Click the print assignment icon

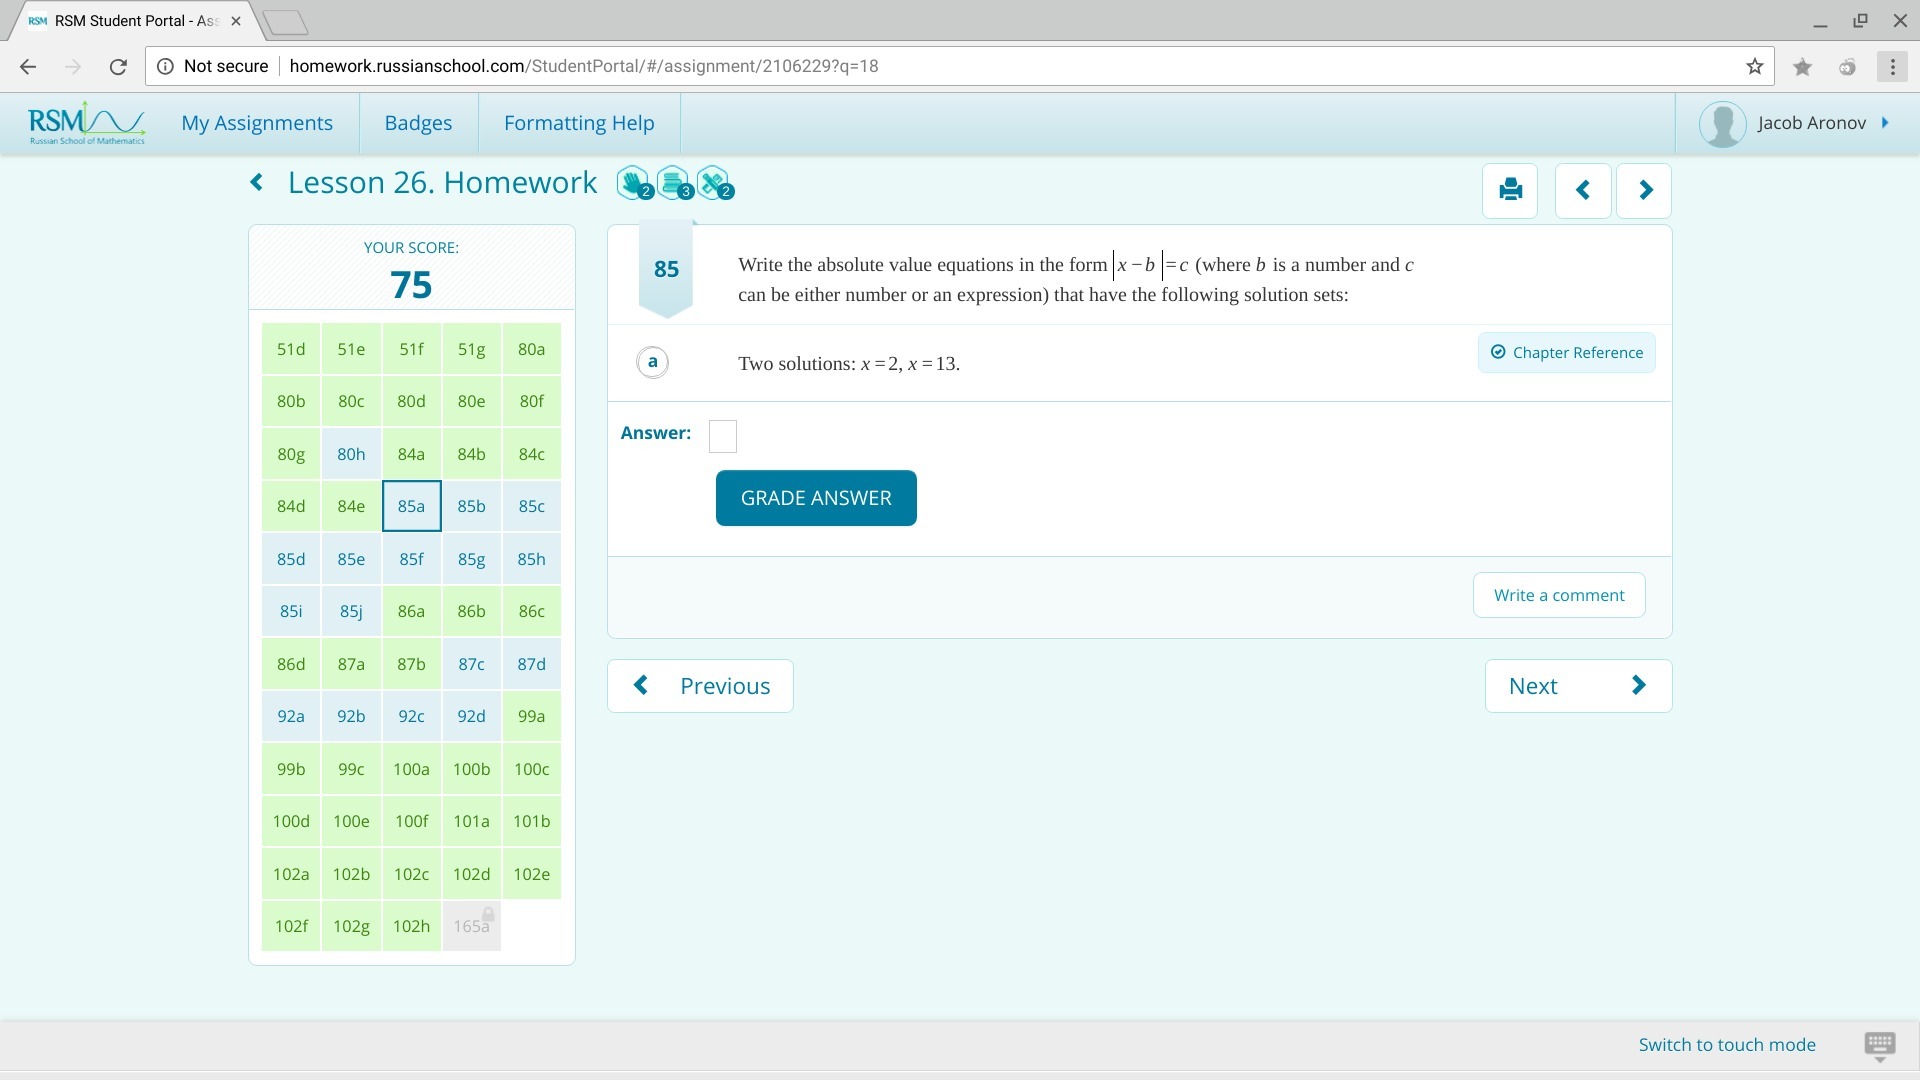(x=1510, y=190)
